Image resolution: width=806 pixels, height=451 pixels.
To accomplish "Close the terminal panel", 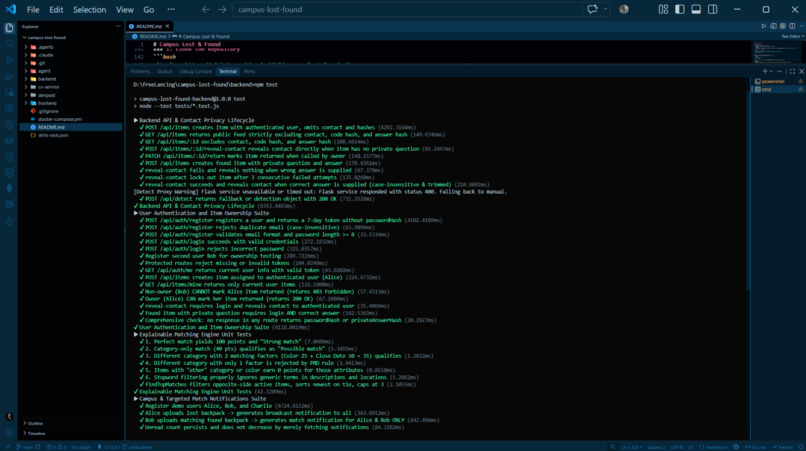I will click(x=801, y=71).
